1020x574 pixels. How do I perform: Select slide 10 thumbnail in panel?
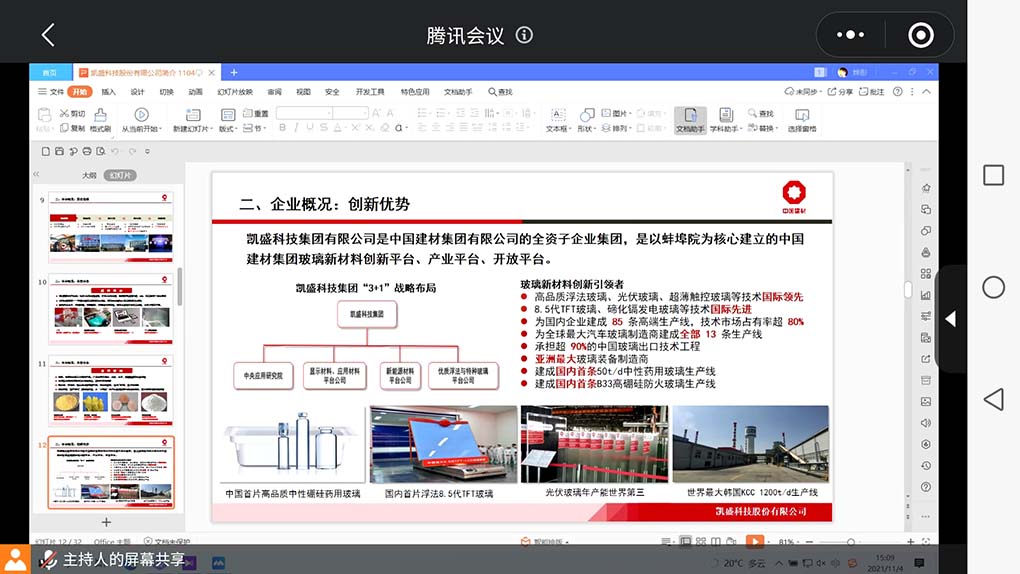110,310
